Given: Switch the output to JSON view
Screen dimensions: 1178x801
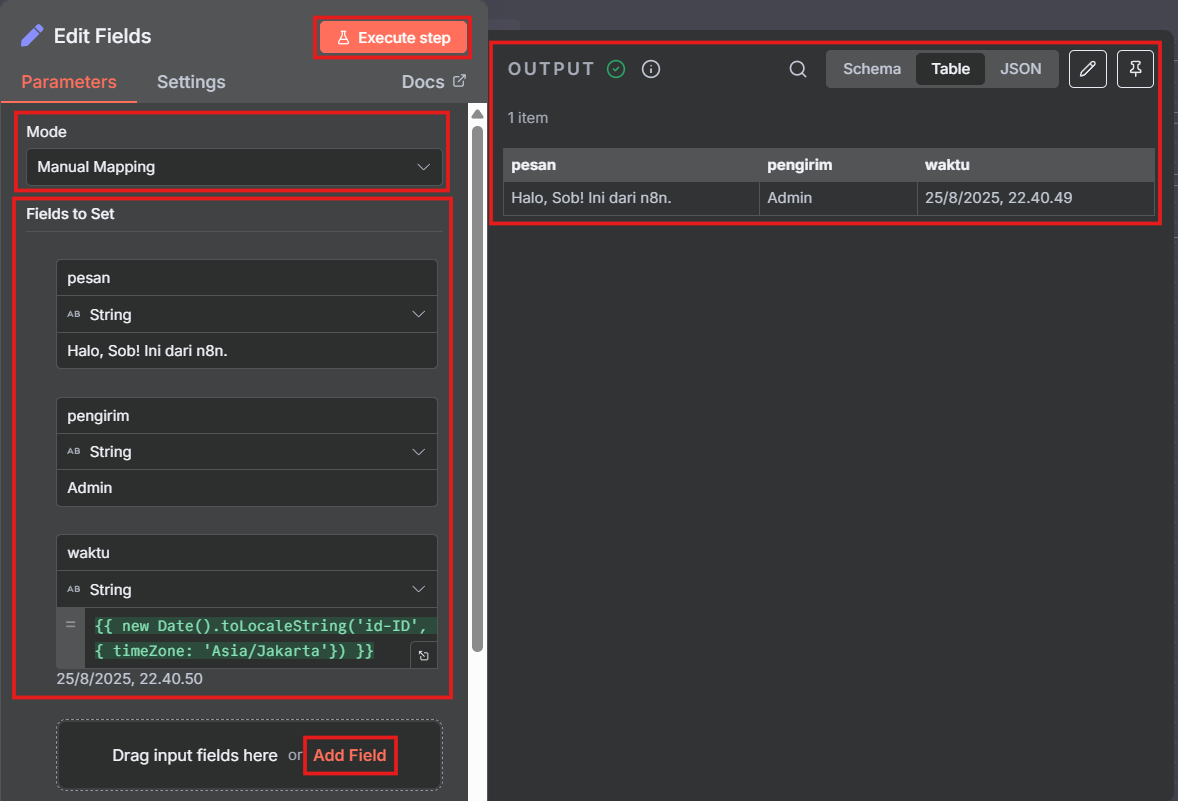Looking at the screenshot, I should [x=1020, y=69].
